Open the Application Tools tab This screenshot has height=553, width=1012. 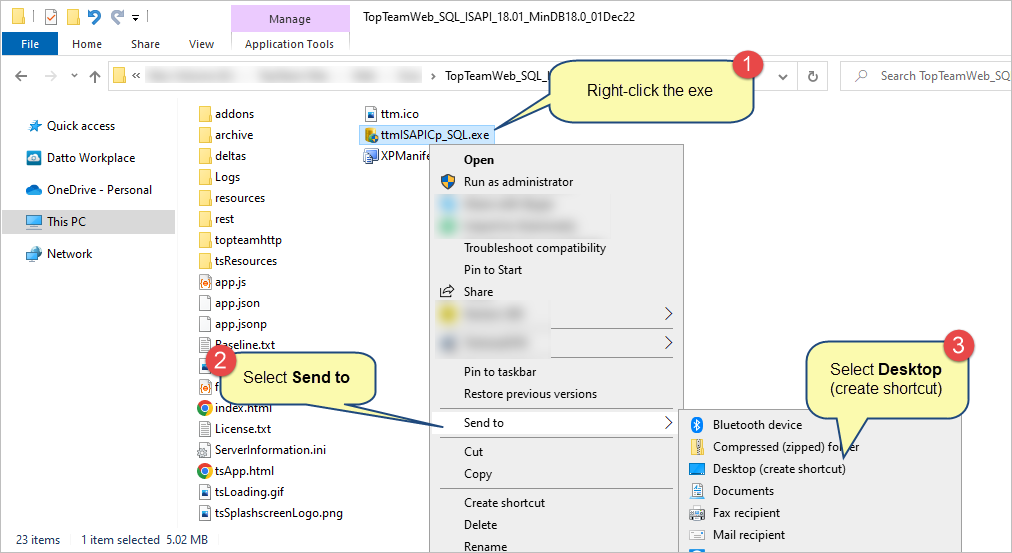[289, 44]
